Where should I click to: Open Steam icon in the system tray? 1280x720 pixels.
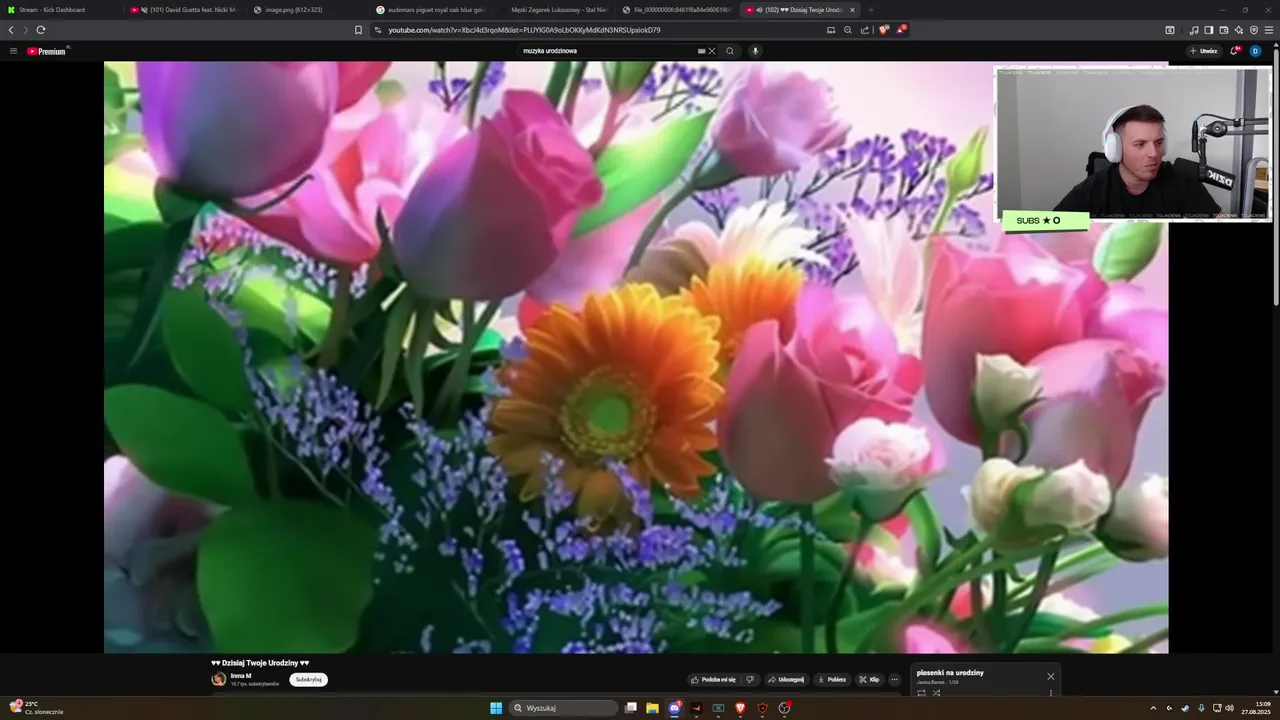tap(1185, 708)
